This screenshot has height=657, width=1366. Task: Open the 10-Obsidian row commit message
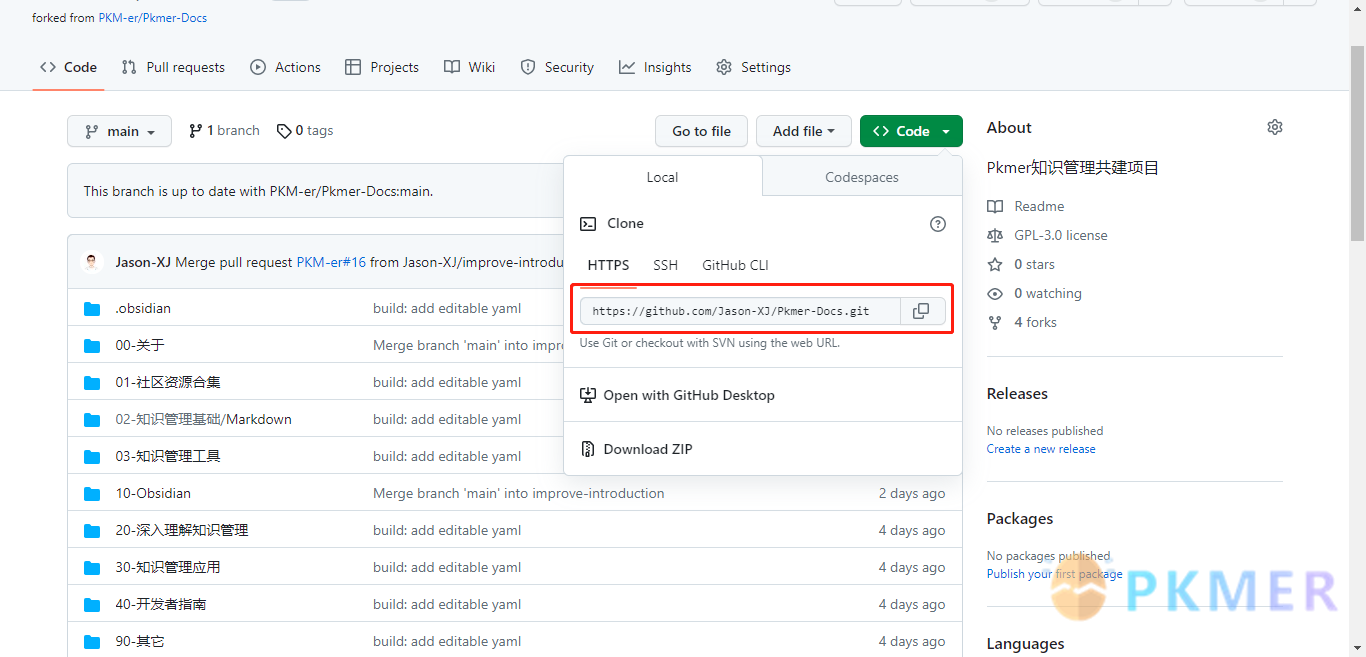click(x=519, y=493)
